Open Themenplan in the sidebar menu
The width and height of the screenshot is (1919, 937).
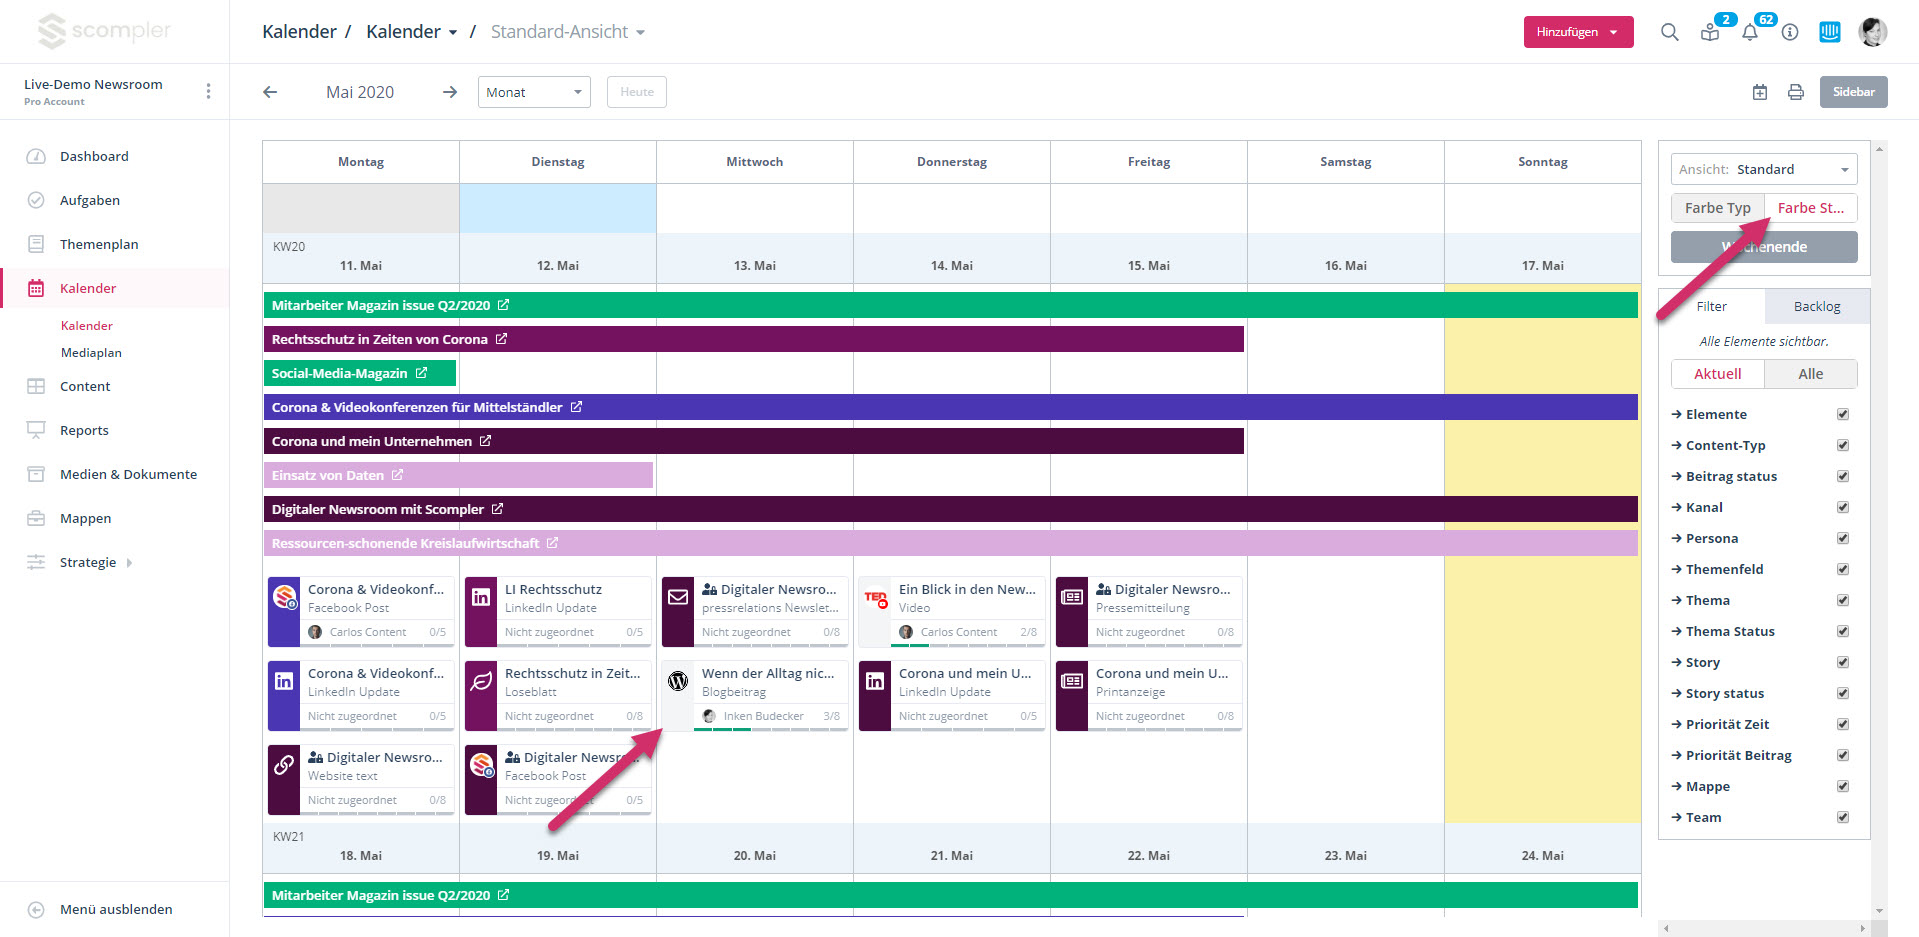(x=99, y=244)
